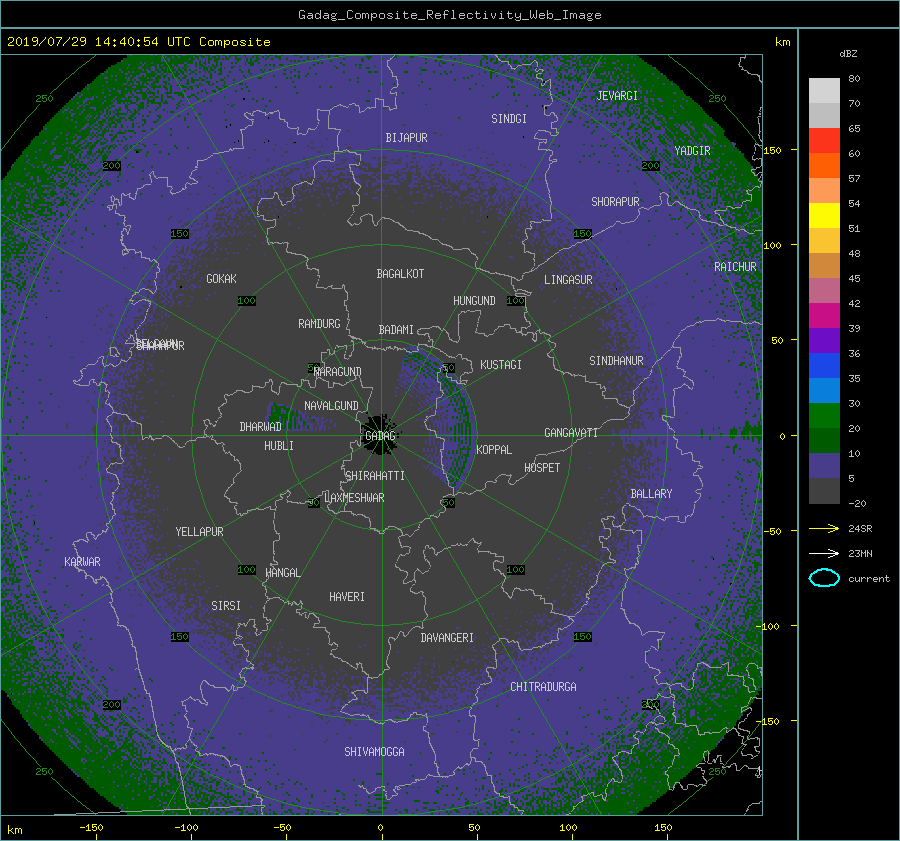The width and height of the screenshot is (900, 841).
Task: Click the 'SHIRAHATTI' map label
Action: (375, 476)
